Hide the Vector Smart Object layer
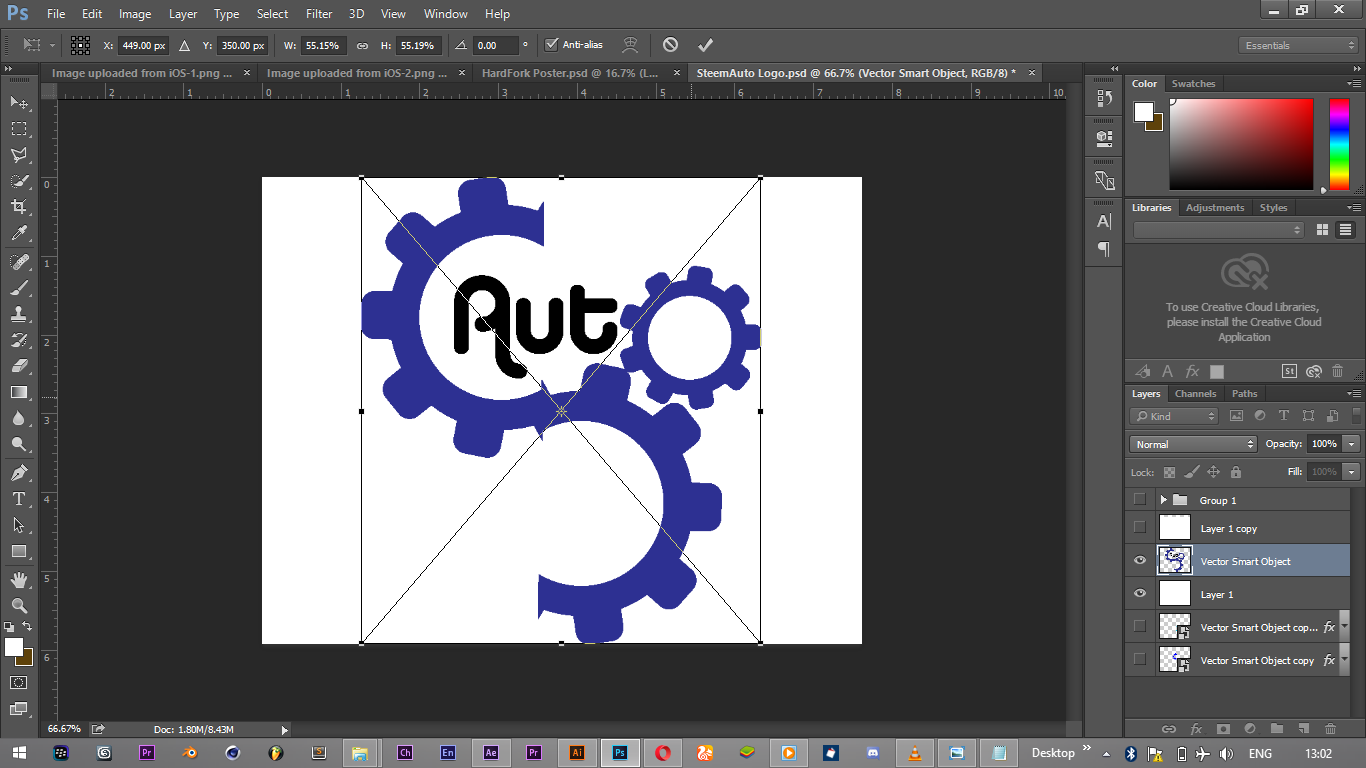The width and height of the screenshot is (1366, 768). coord(1139,561)
